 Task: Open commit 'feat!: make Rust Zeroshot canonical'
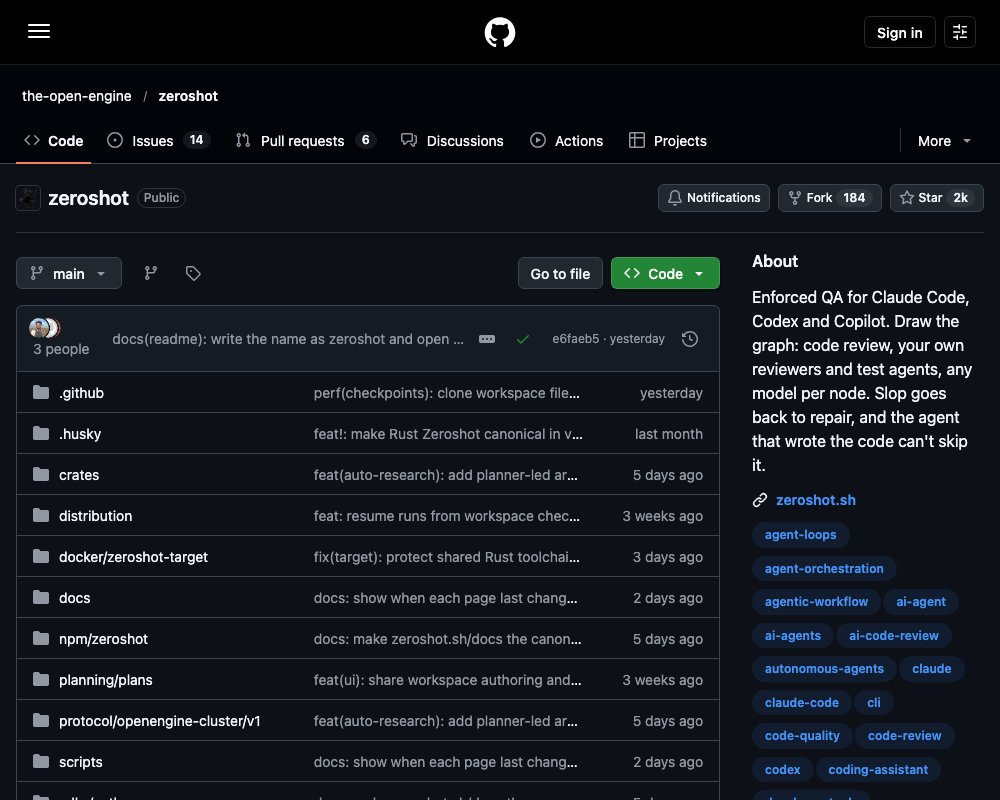pyautogui.click(x=448, y=434)
